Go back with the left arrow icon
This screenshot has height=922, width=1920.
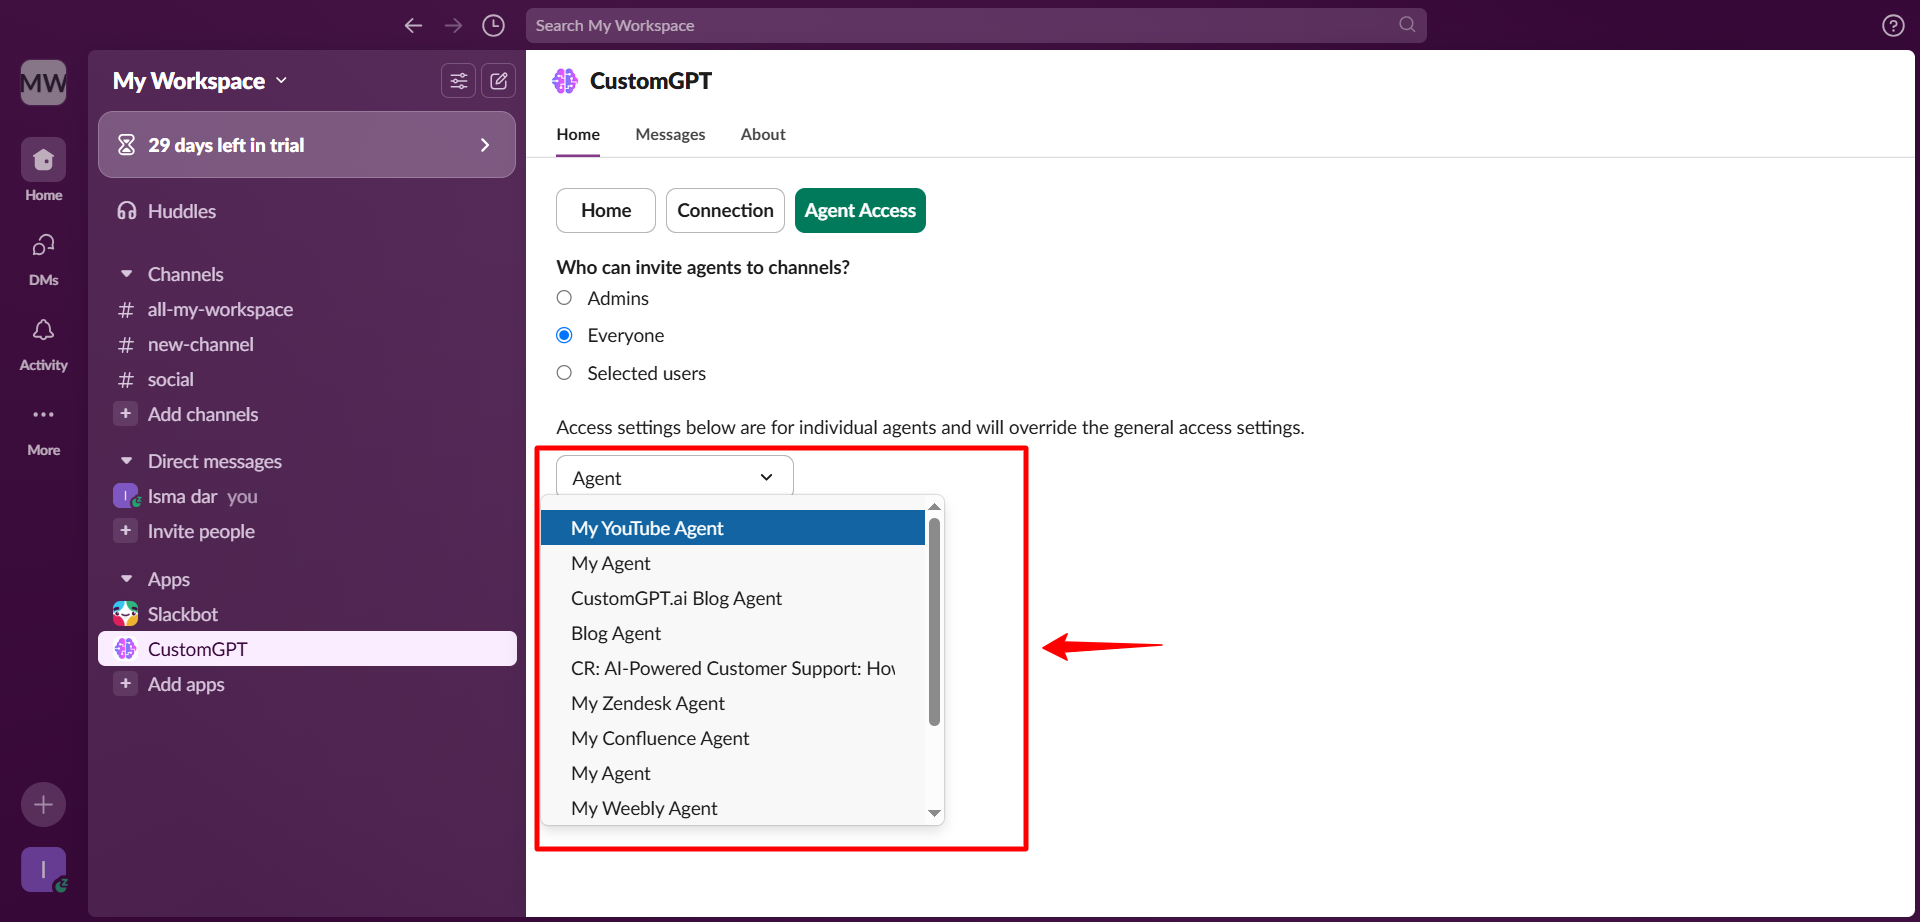413,26
